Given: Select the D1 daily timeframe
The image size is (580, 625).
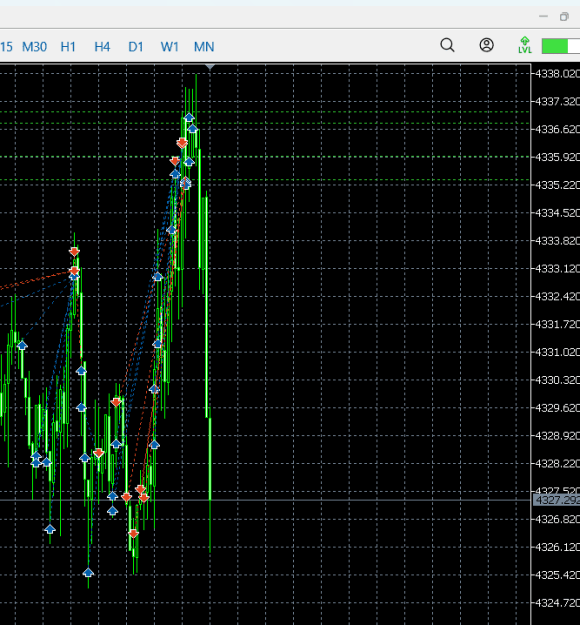Looking at the screenshot, I should point(136,47).
